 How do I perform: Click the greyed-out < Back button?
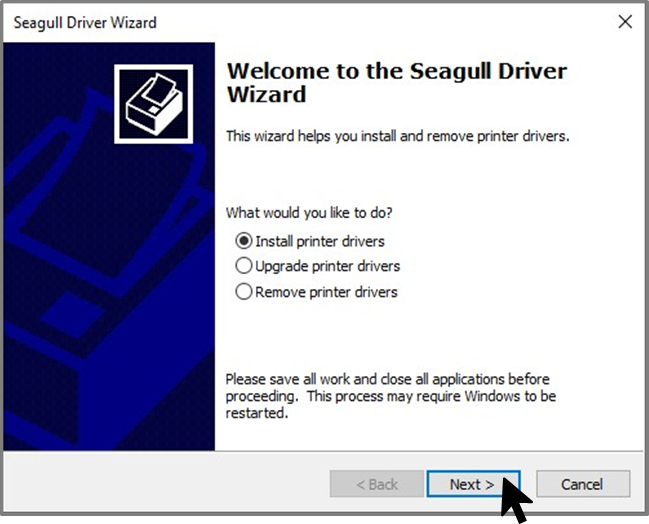tap(377, 484)
